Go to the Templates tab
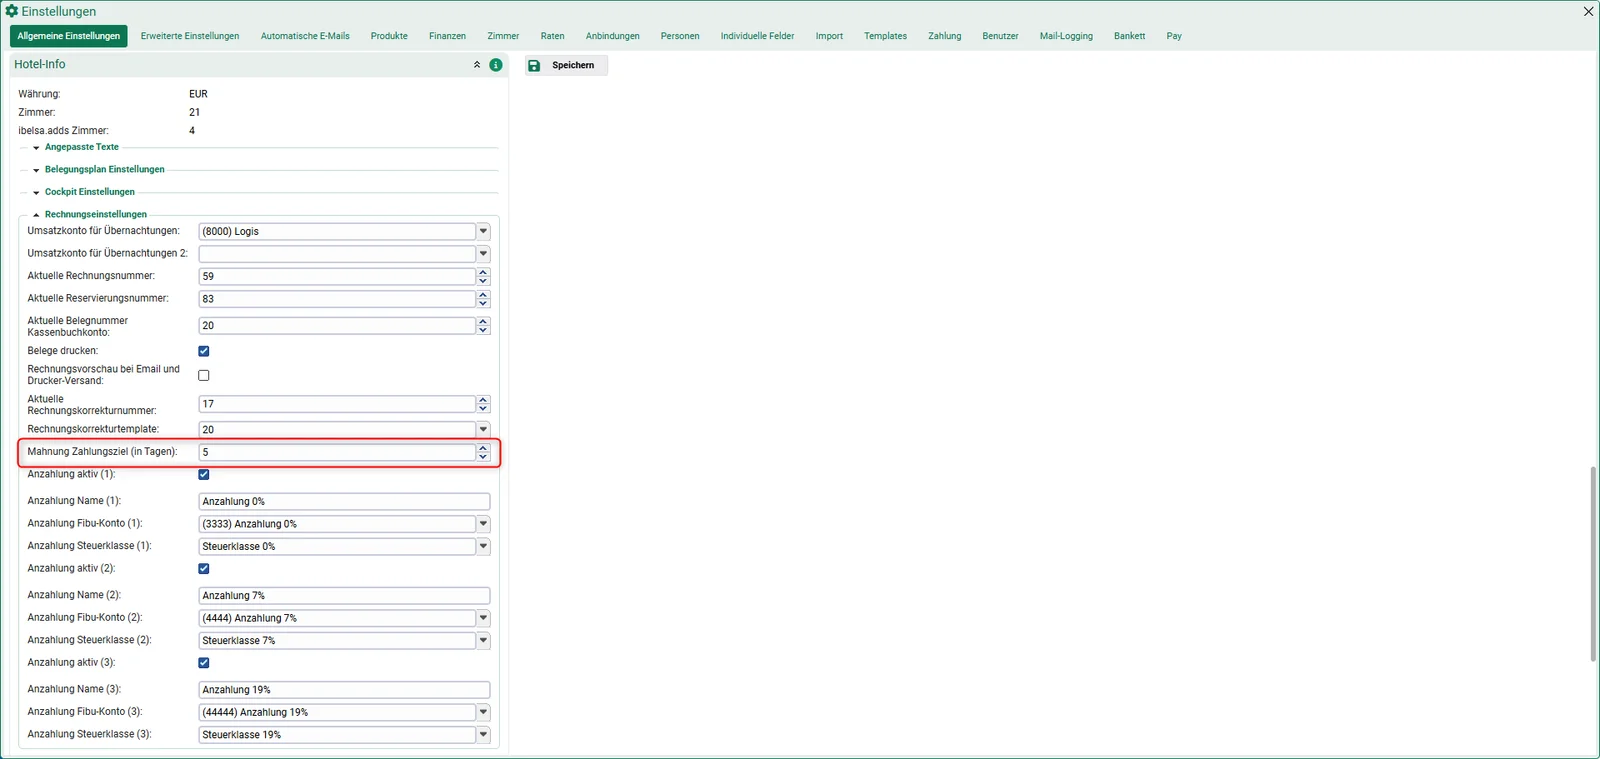The height and width of the screenshot is (759, 1600). point(885,36)
